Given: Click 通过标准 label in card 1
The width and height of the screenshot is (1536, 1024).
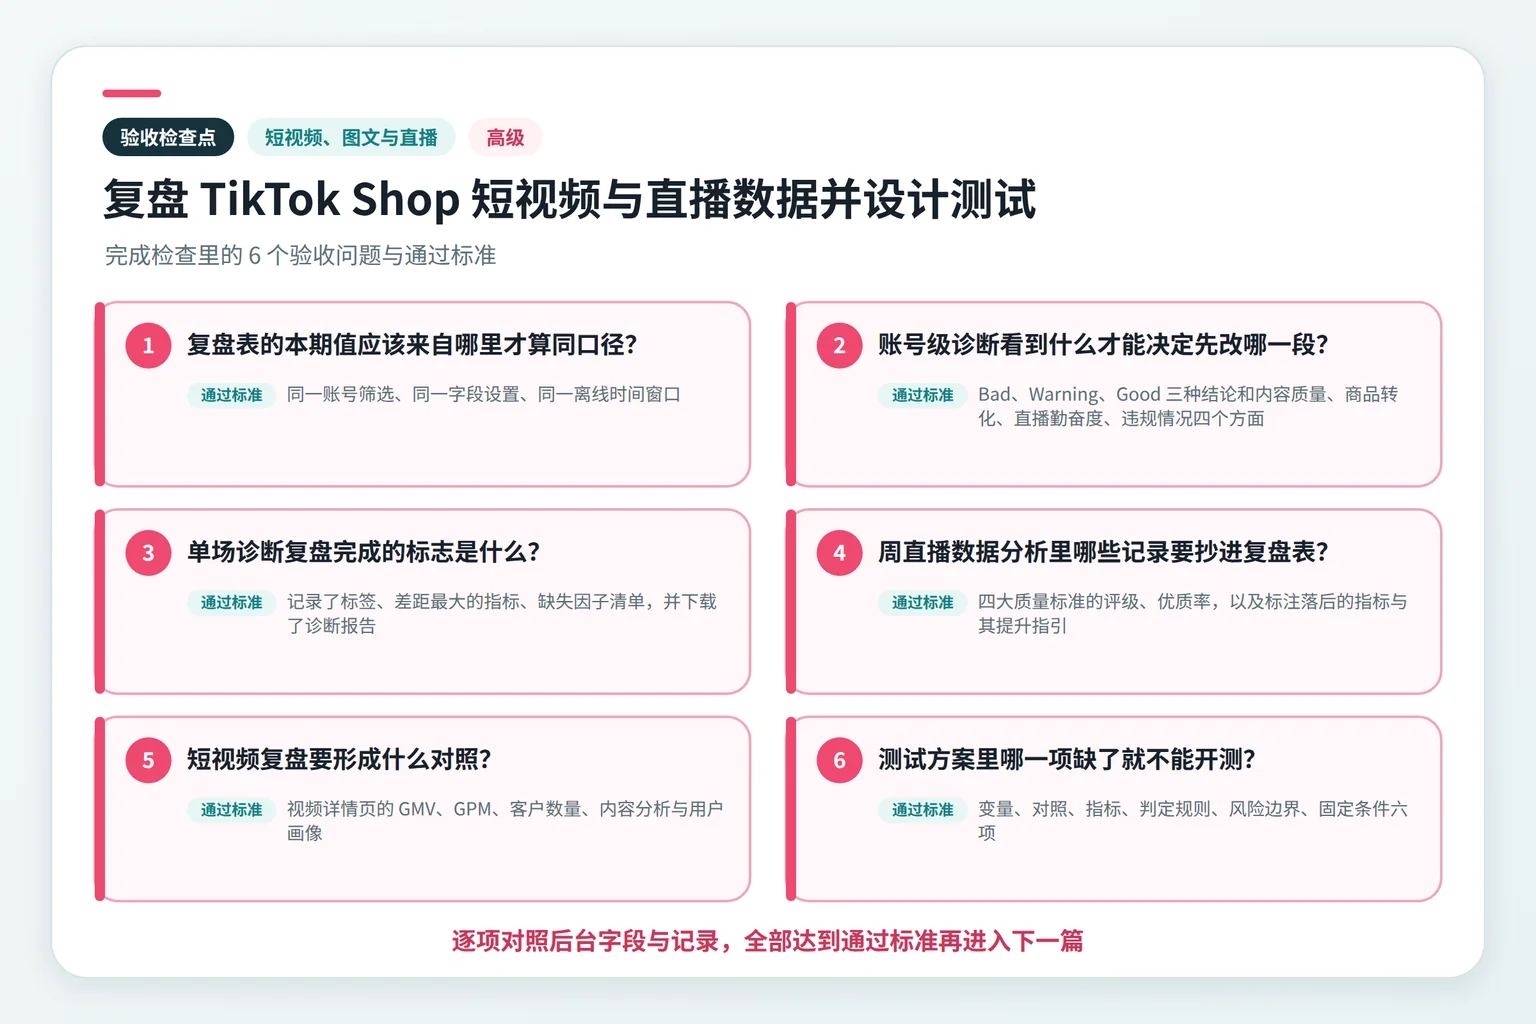Looking at the screenshot, I should tap(231, 395).
